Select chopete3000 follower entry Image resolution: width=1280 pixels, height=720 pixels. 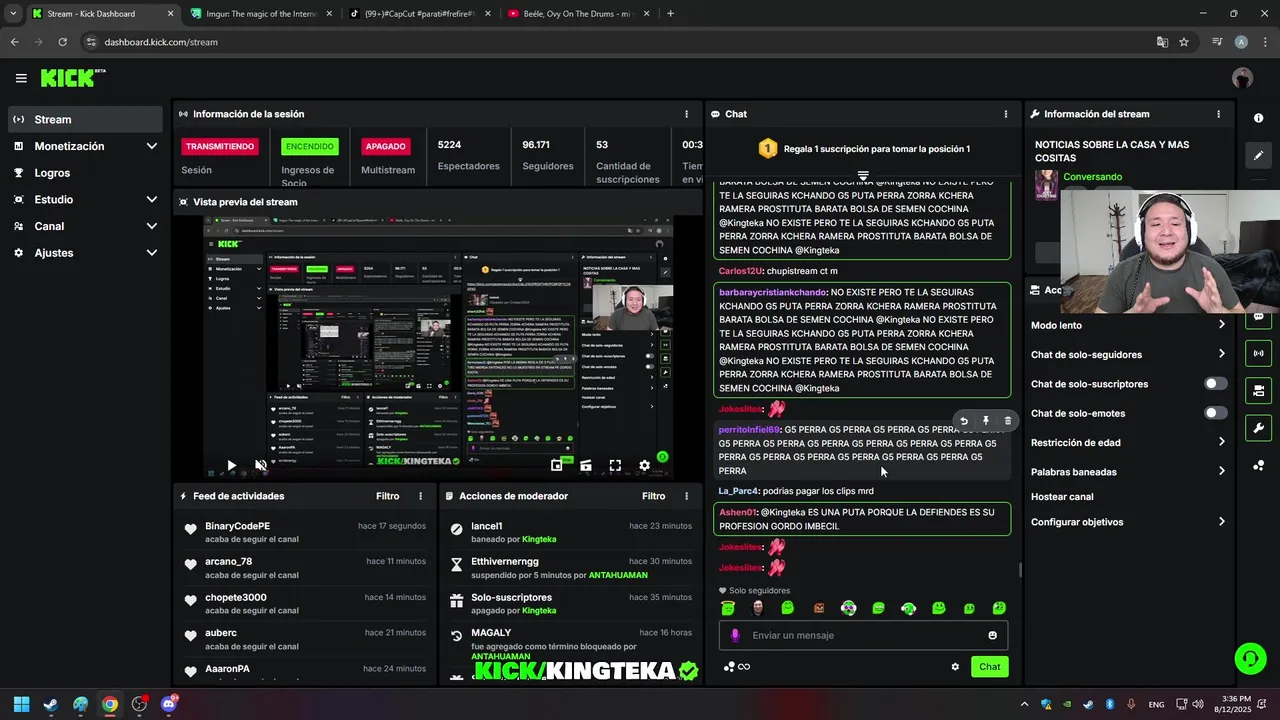[304, 603]
